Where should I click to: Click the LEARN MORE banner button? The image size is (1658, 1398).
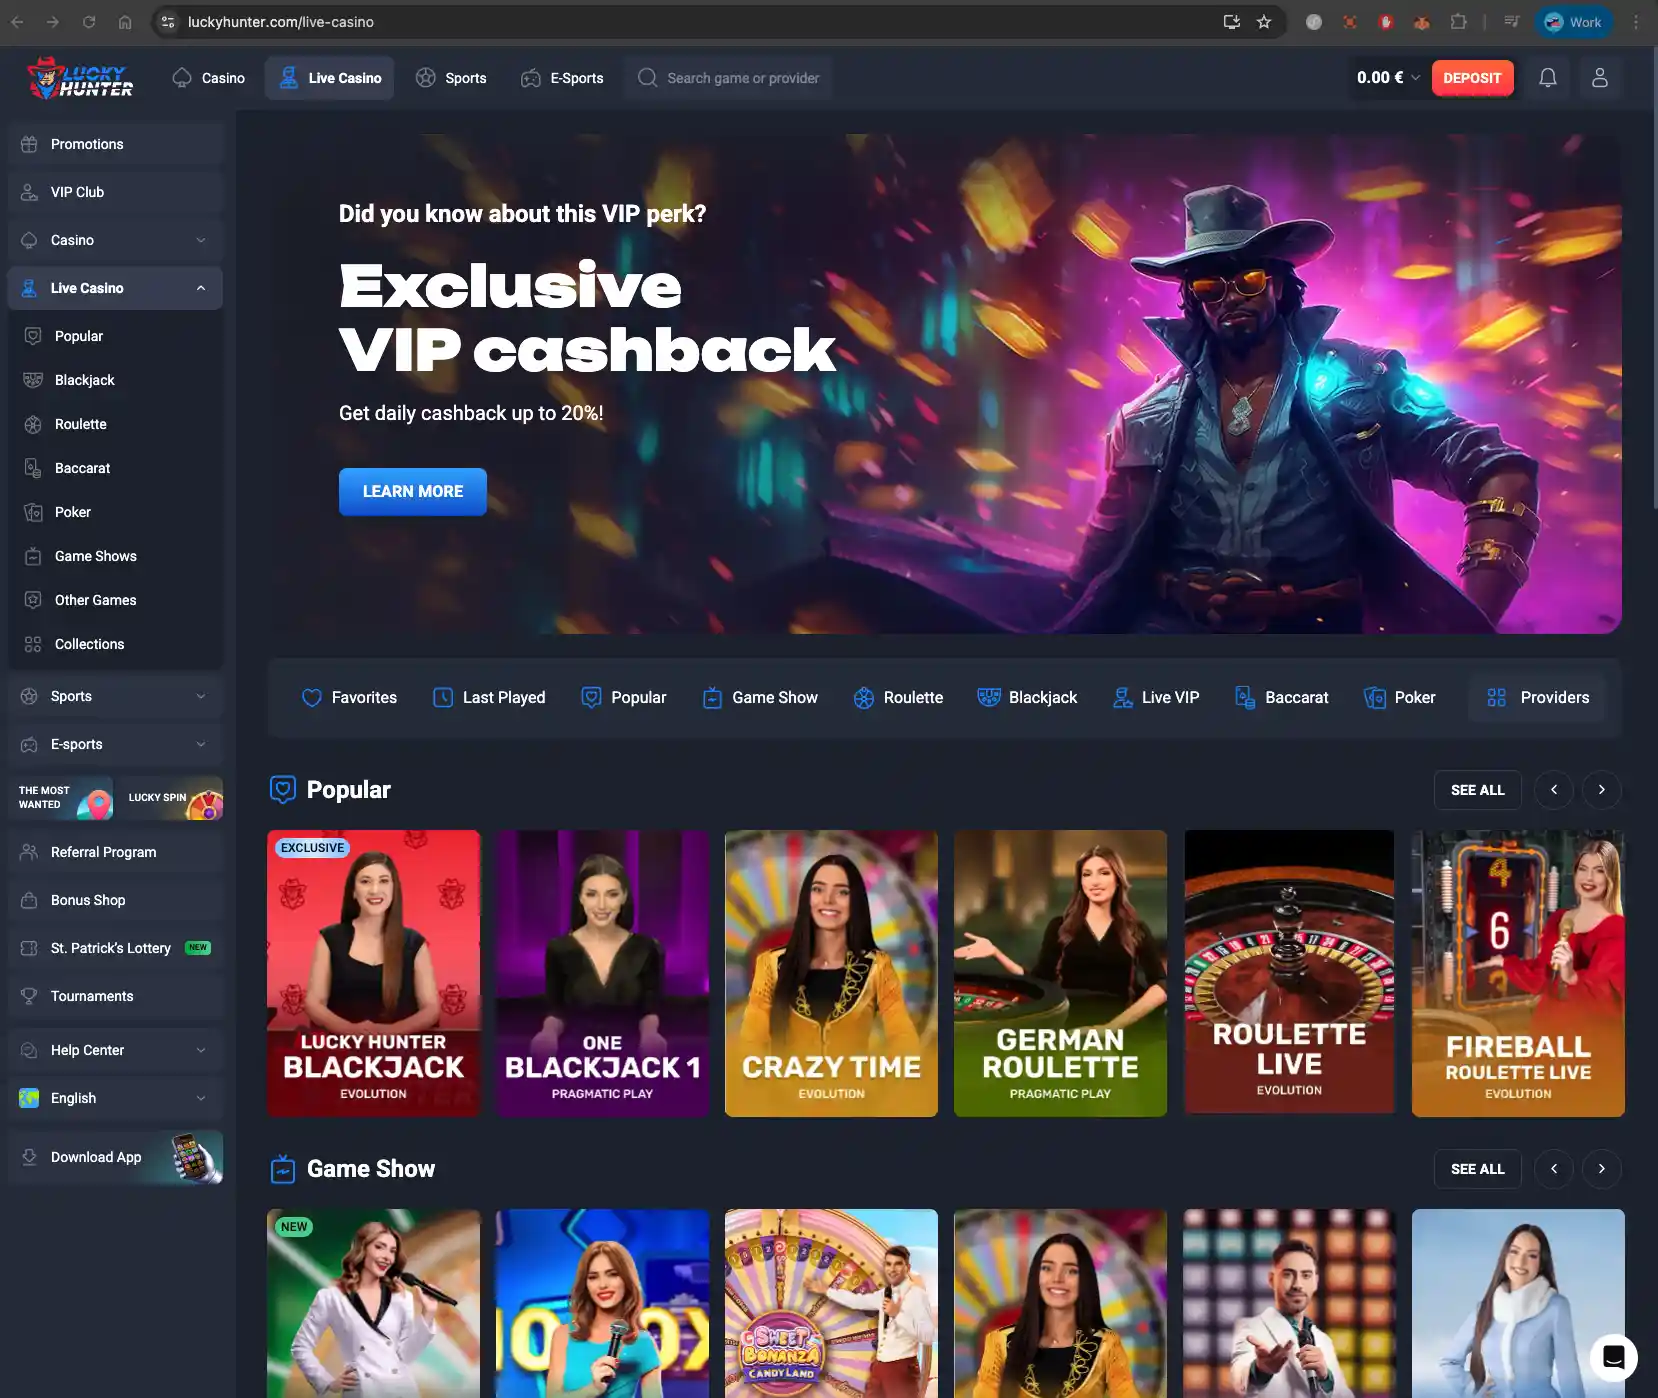413,492
